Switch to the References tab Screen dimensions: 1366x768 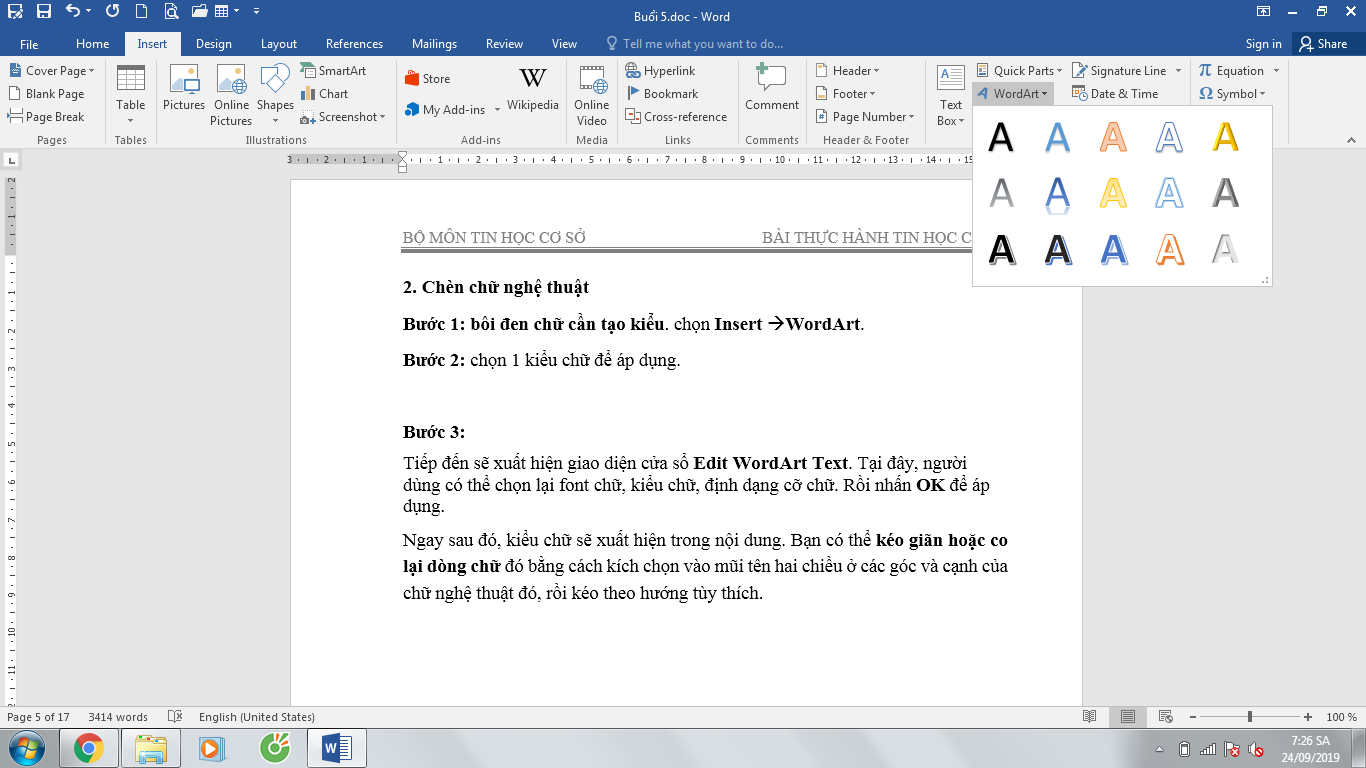[355, 44]
